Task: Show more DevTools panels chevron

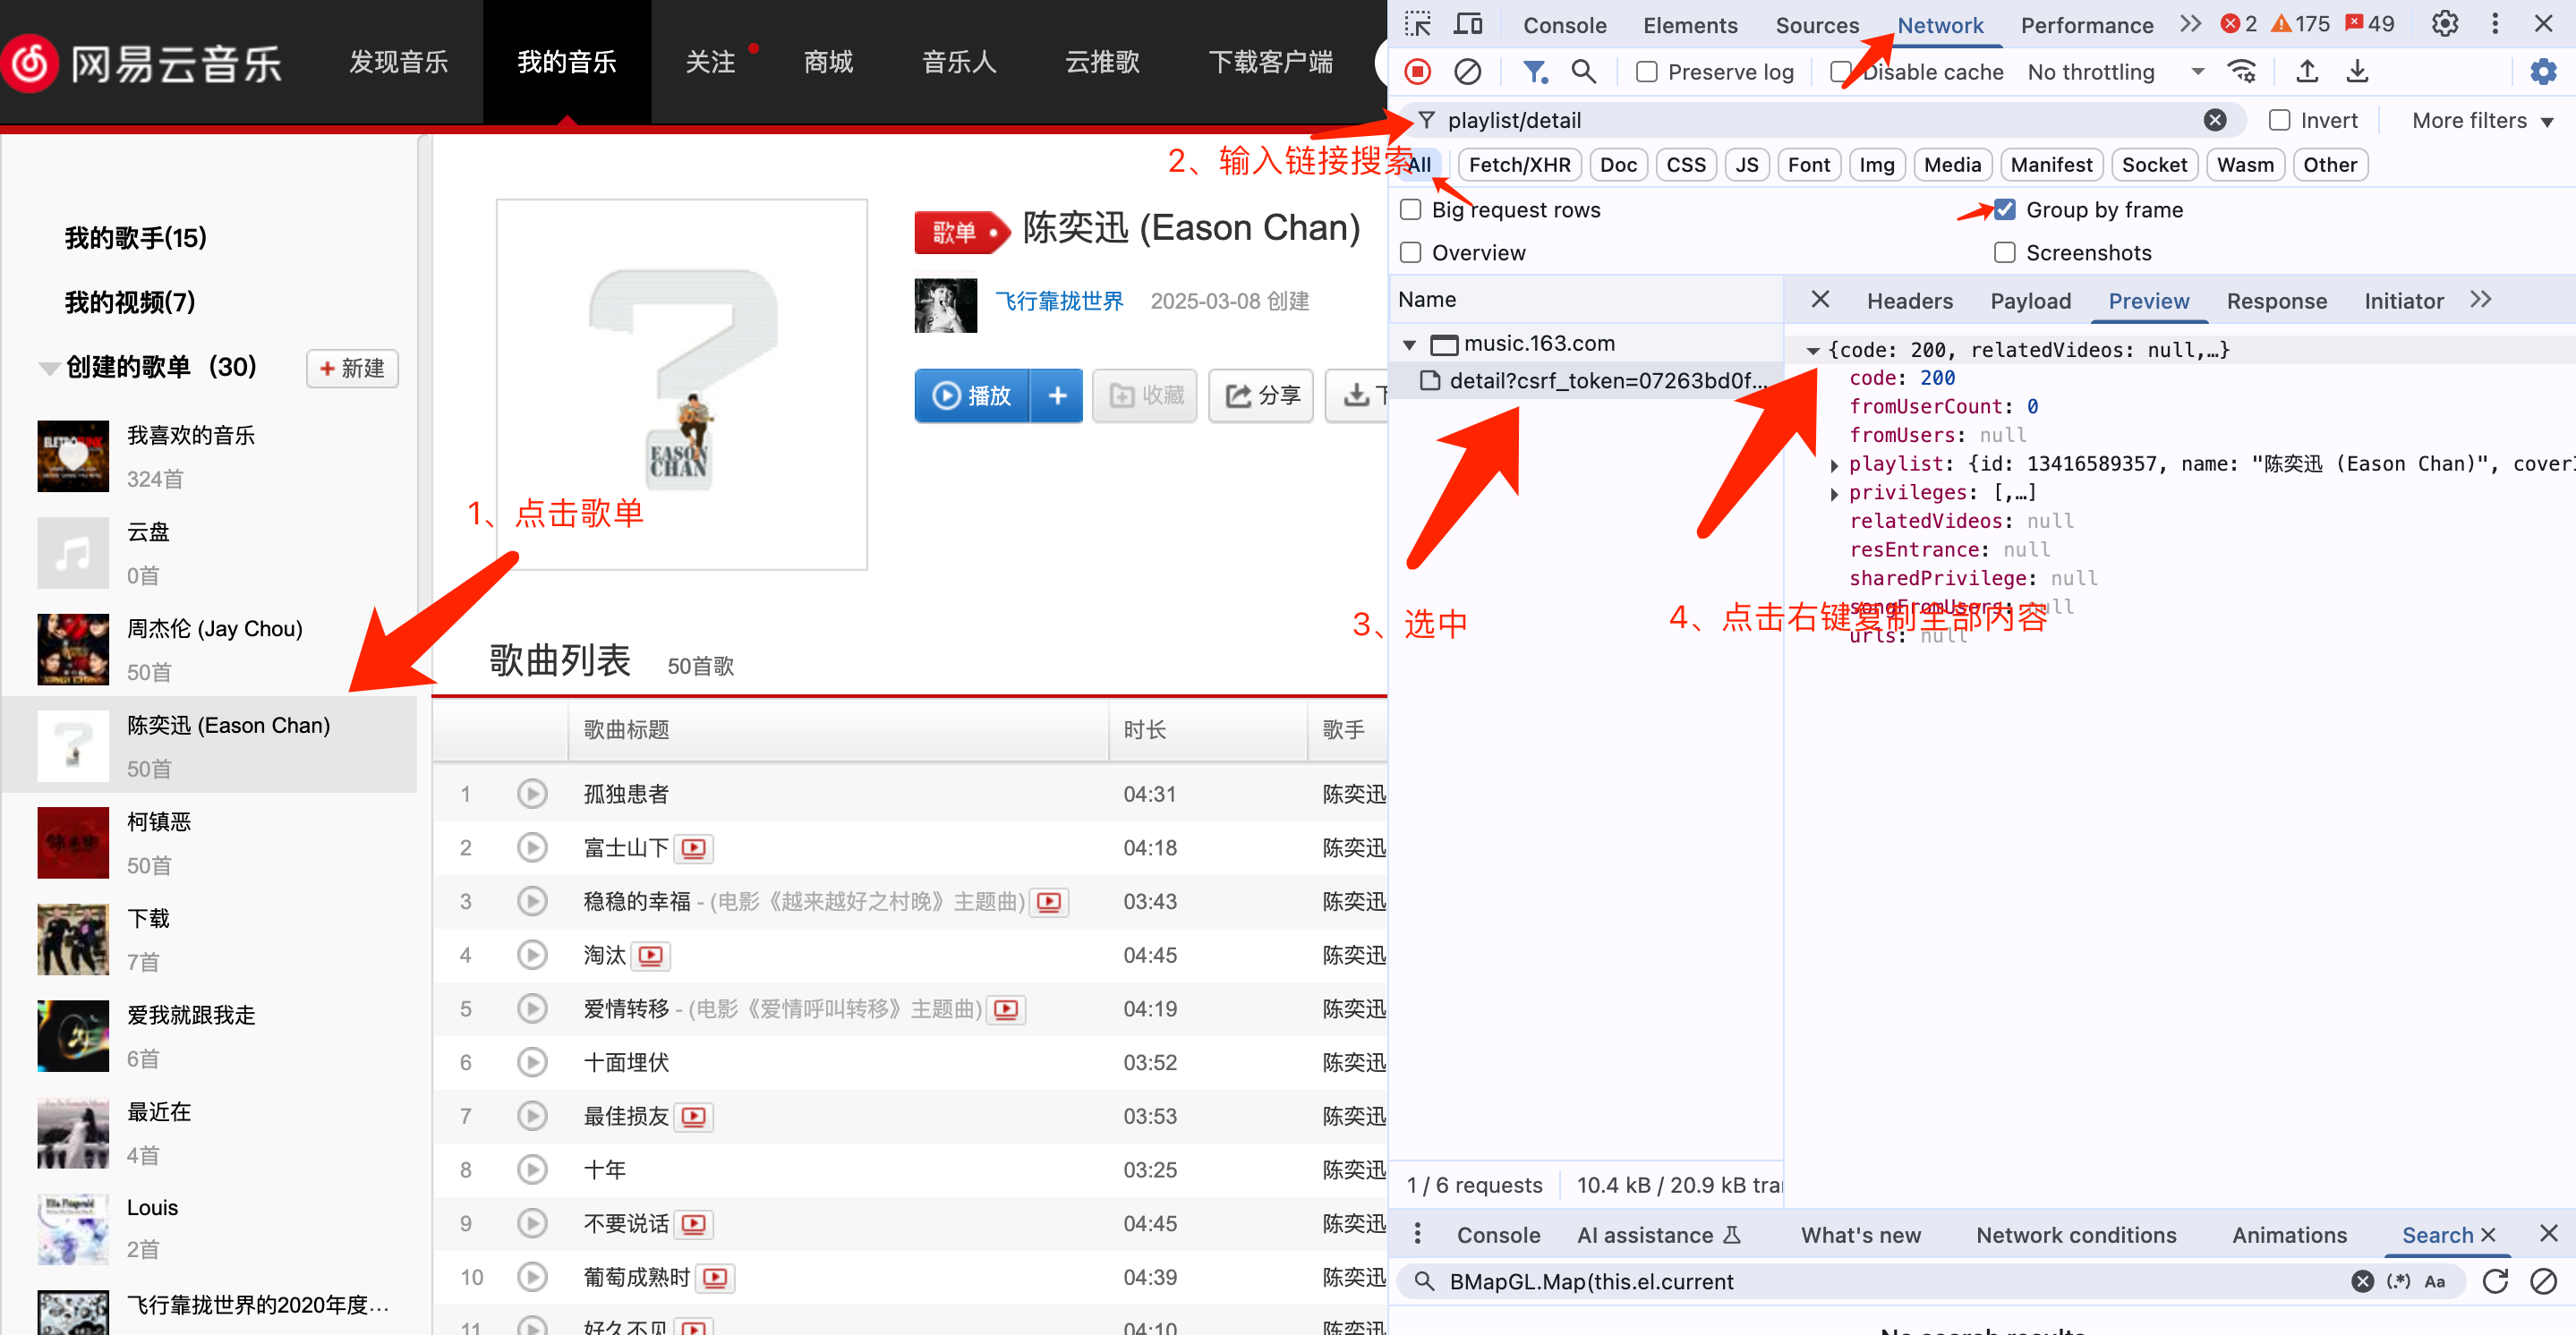Action: tap(2190, 24)
